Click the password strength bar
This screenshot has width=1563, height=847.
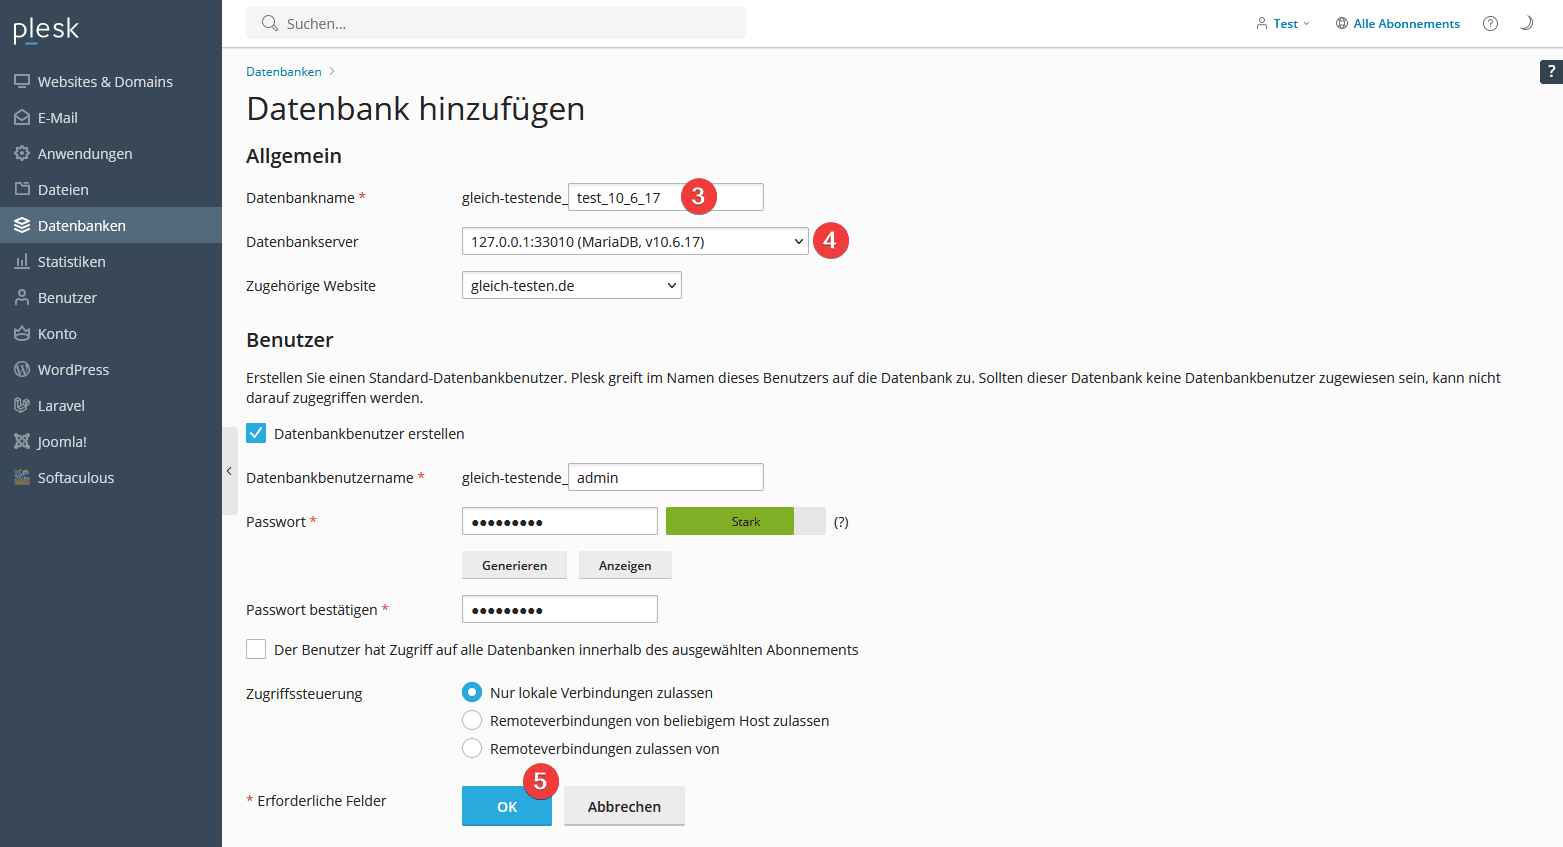point(745,522)
